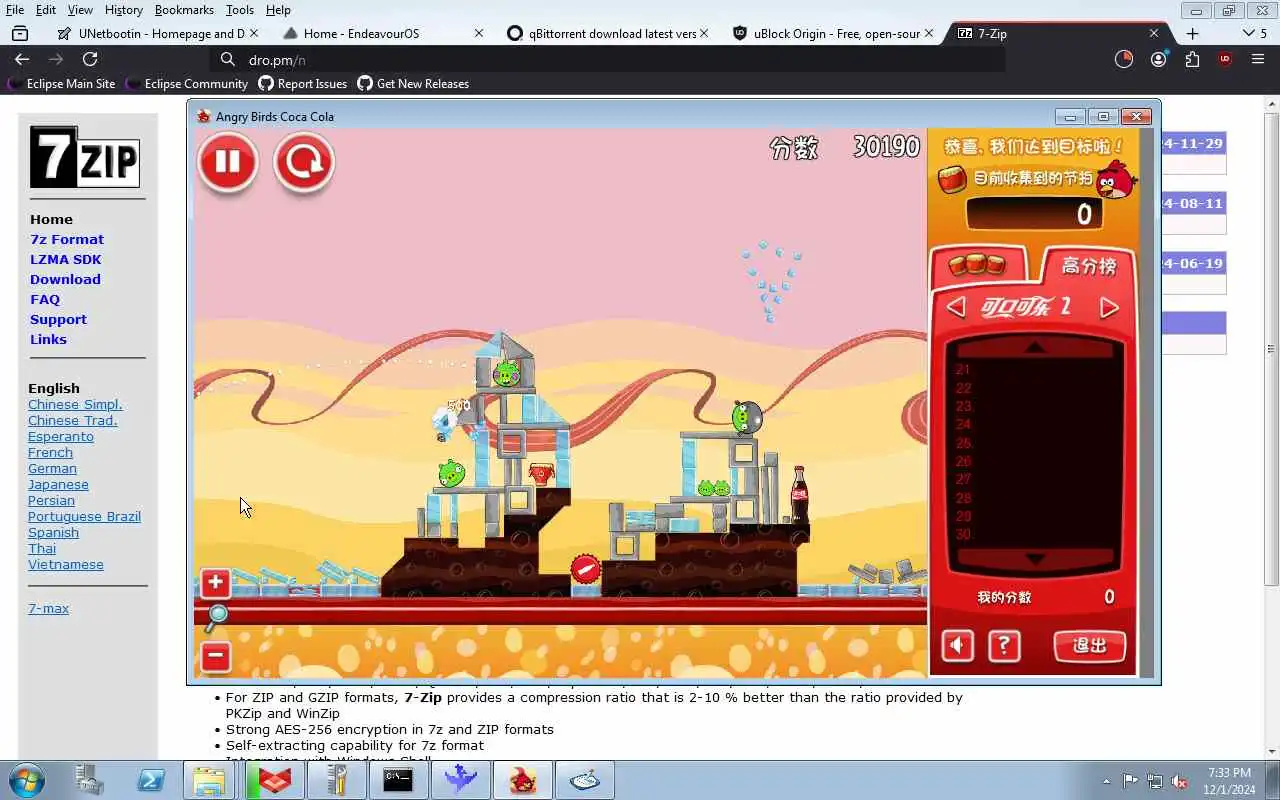Zoom in with the plus button
1280x800 pixels.
point(215,583)
